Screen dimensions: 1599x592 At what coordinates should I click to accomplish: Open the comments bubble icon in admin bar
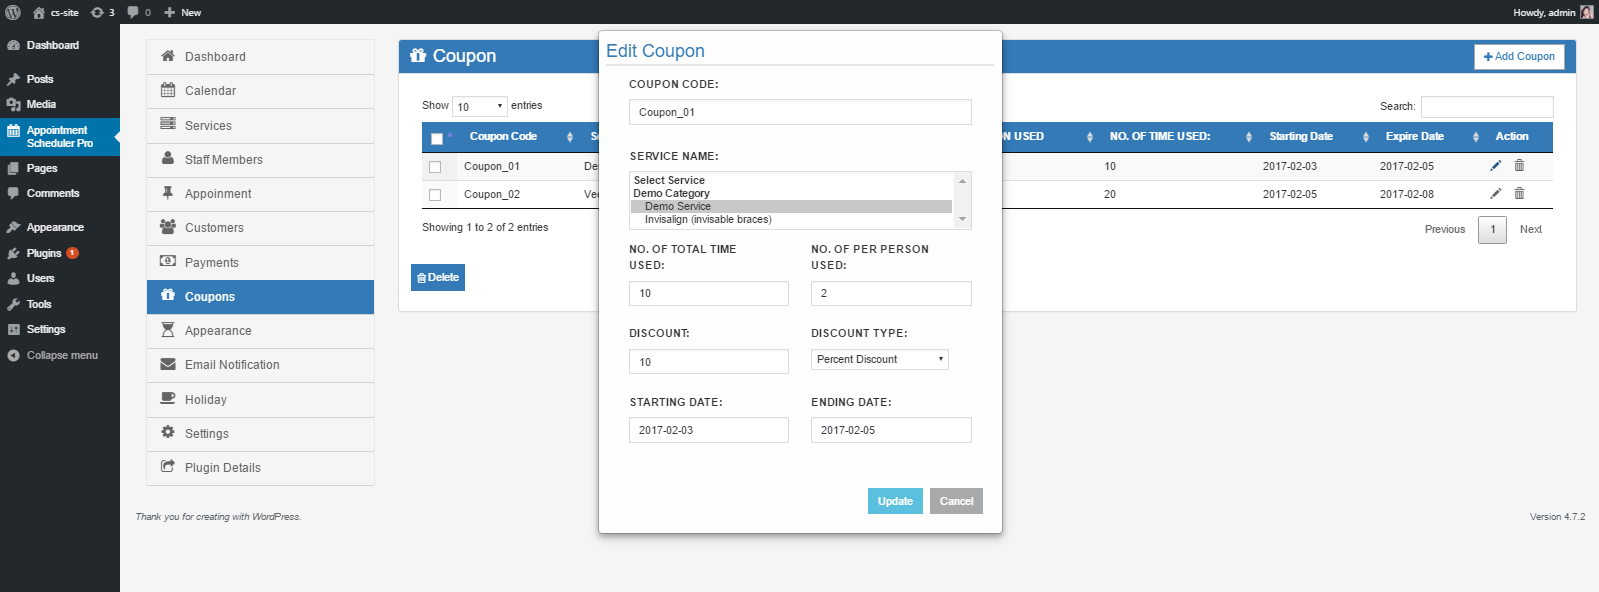tap(133, 12)
